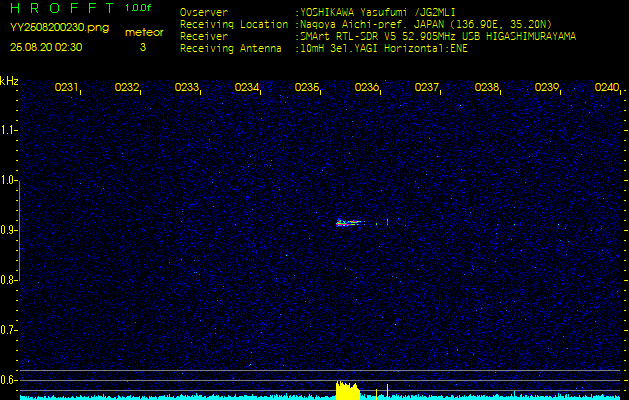Click the meteor count value 3
This screenshot has width=629, height=400.
(143, 47)
